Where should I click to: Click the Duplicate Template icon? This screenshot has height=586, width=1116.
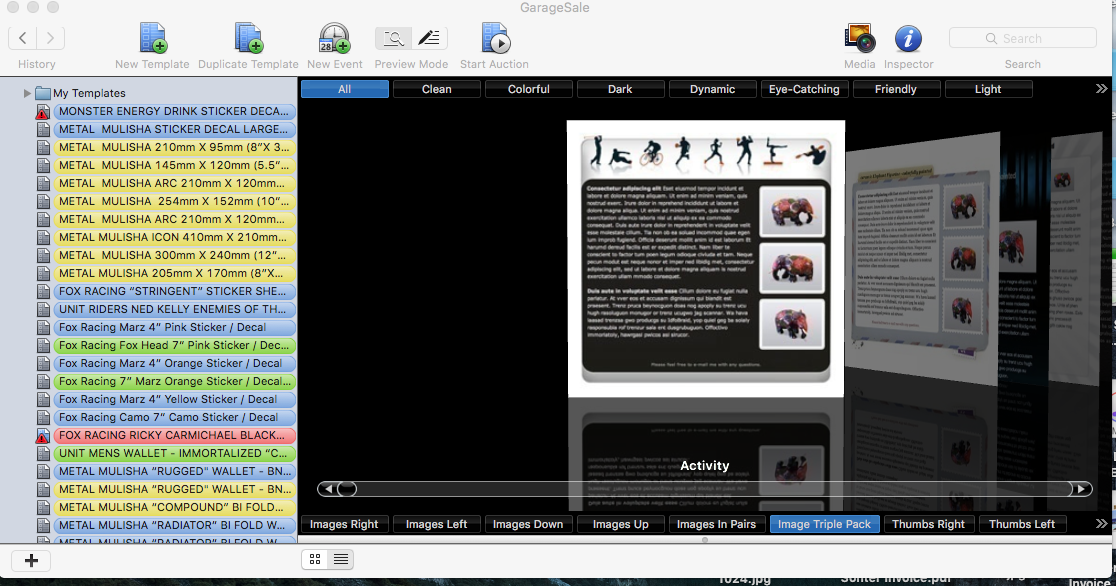tap(248, 39)
